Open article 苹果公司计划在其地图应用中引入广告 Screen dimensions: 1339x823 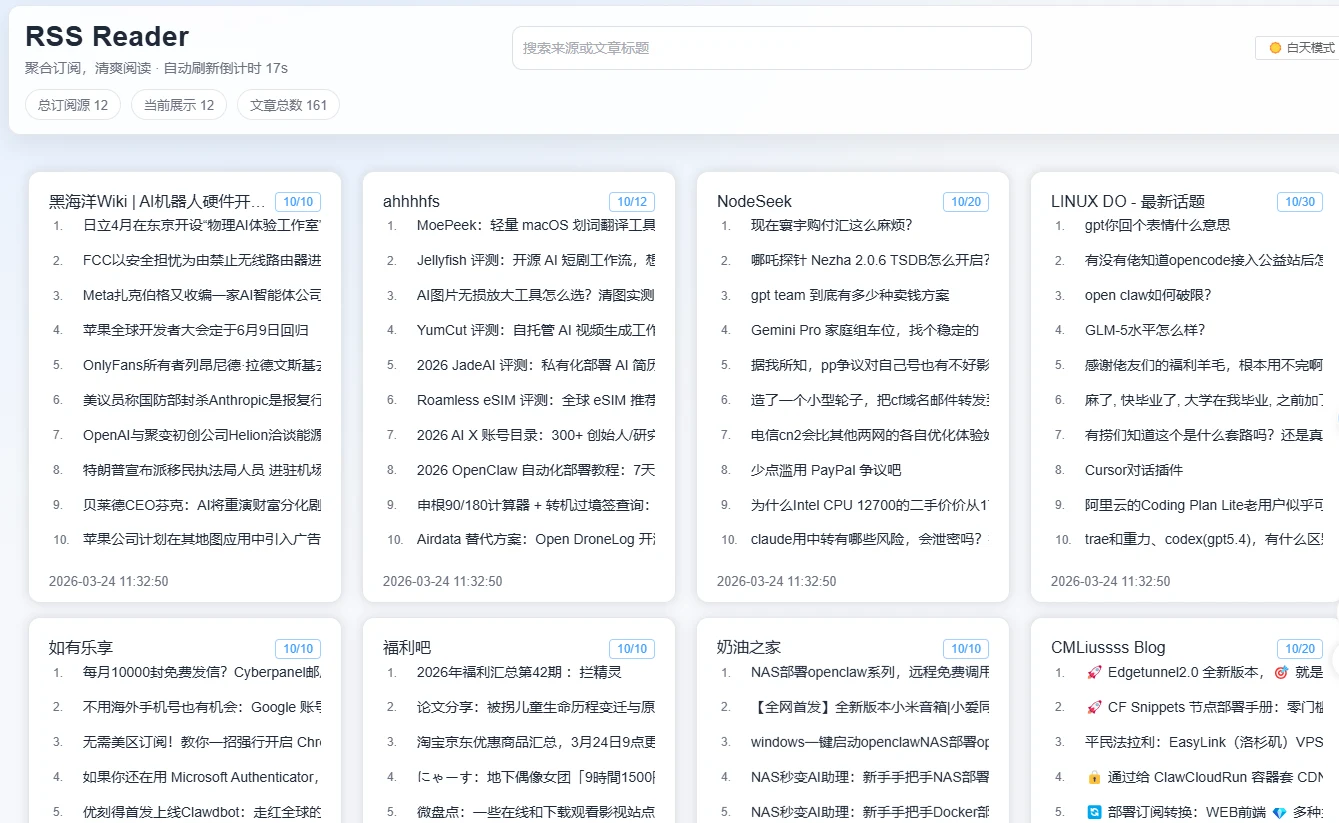(x=202, y=539)
